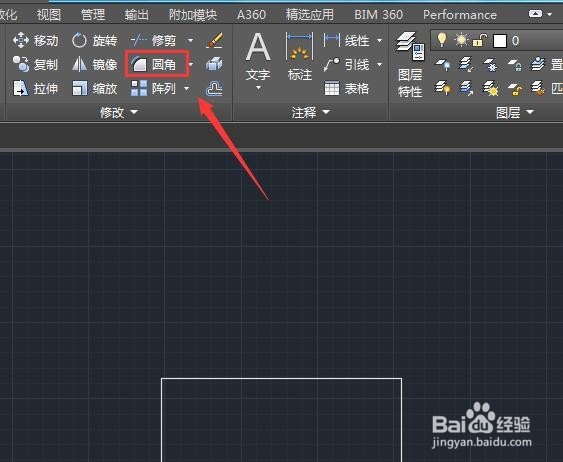Viewport: 563px width, 462px height.
Task: Open the 引线 dropdown arrow
Action: pos(380,65)
